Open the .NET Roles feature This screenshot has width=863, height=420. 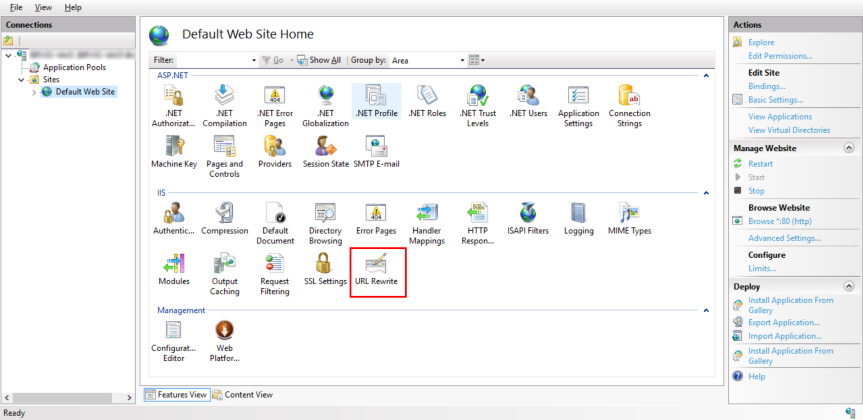[x=427, y=102]
